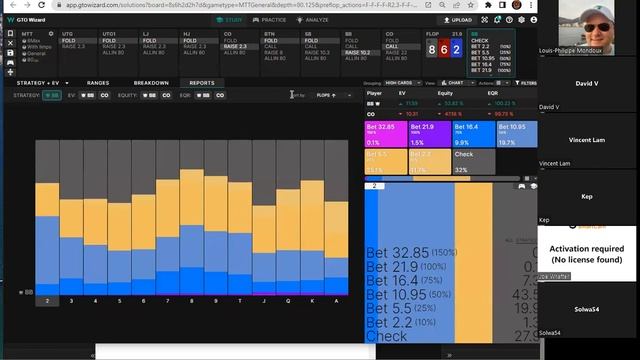Bookmark this page with the star icon
This screenshot has height=360, width=640.
point(471,5)
